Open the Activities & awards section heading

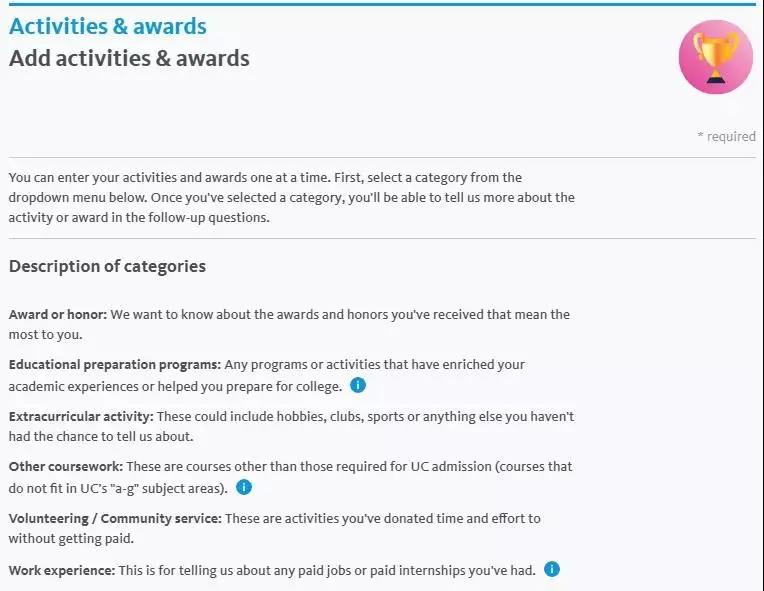tap(108, 26)
